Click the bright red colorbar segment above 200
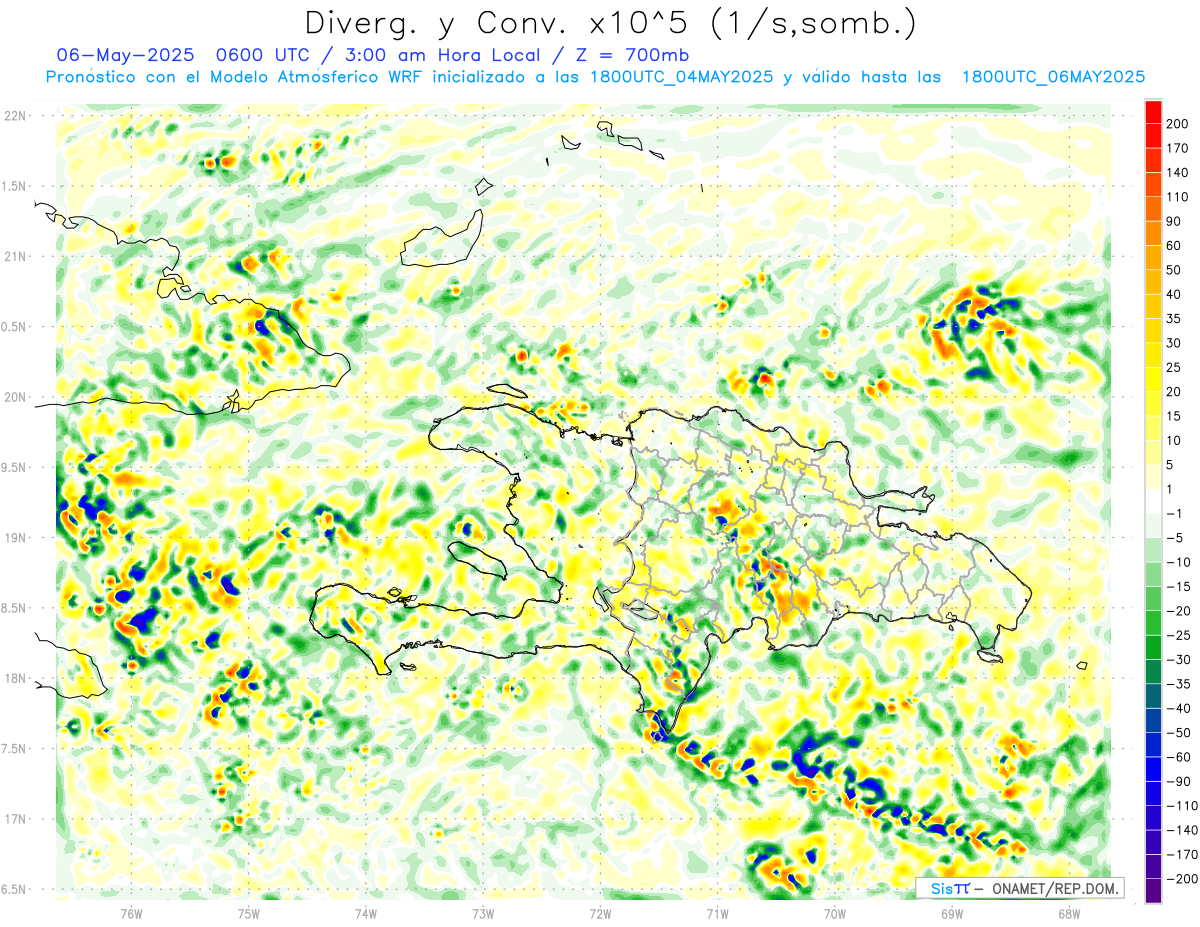This screenshot has width=1200, height=927. pos(1154,112)
